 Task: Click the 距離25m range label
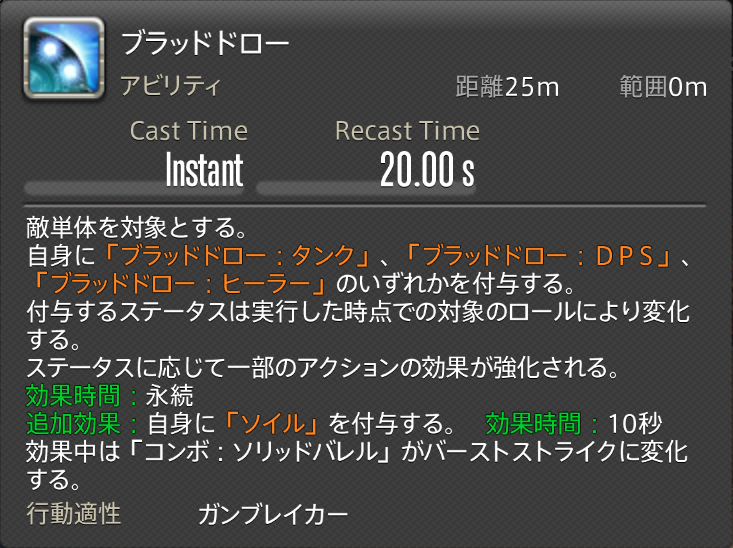coord(507,87)
